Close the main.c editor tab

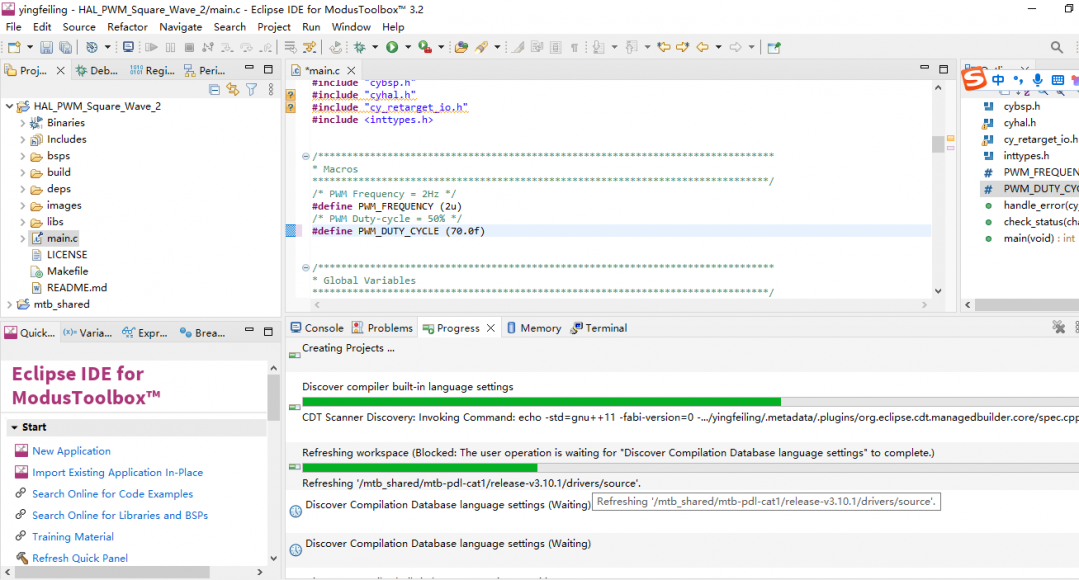[352, 70]
